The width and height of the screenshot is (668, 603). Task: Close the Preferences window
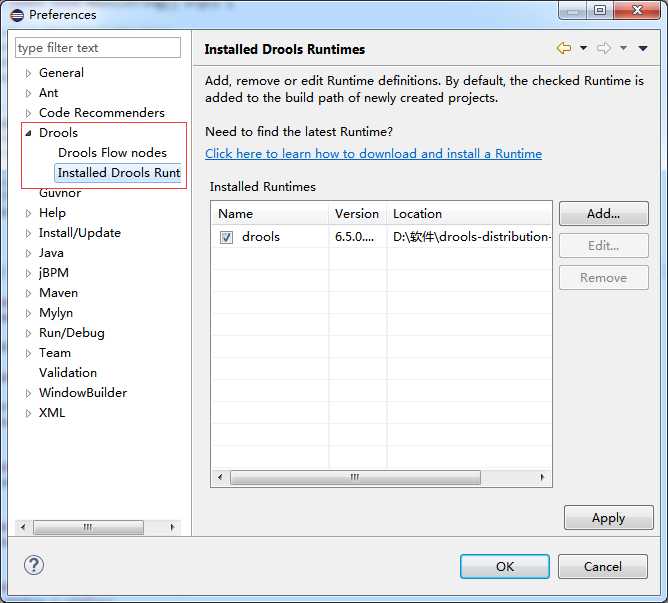pyautogui.click(x=637, y=10)
